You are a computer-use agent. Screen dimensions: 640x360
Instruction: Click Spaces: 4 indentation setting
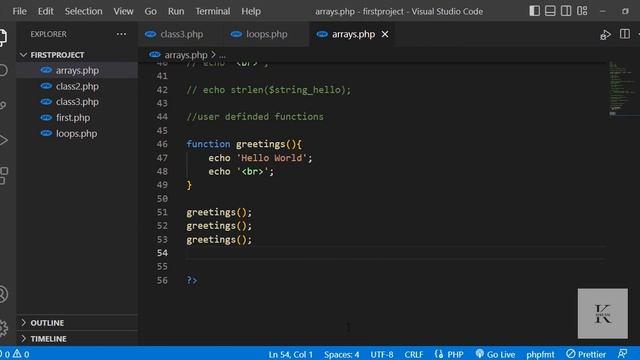tap(341, 354)
